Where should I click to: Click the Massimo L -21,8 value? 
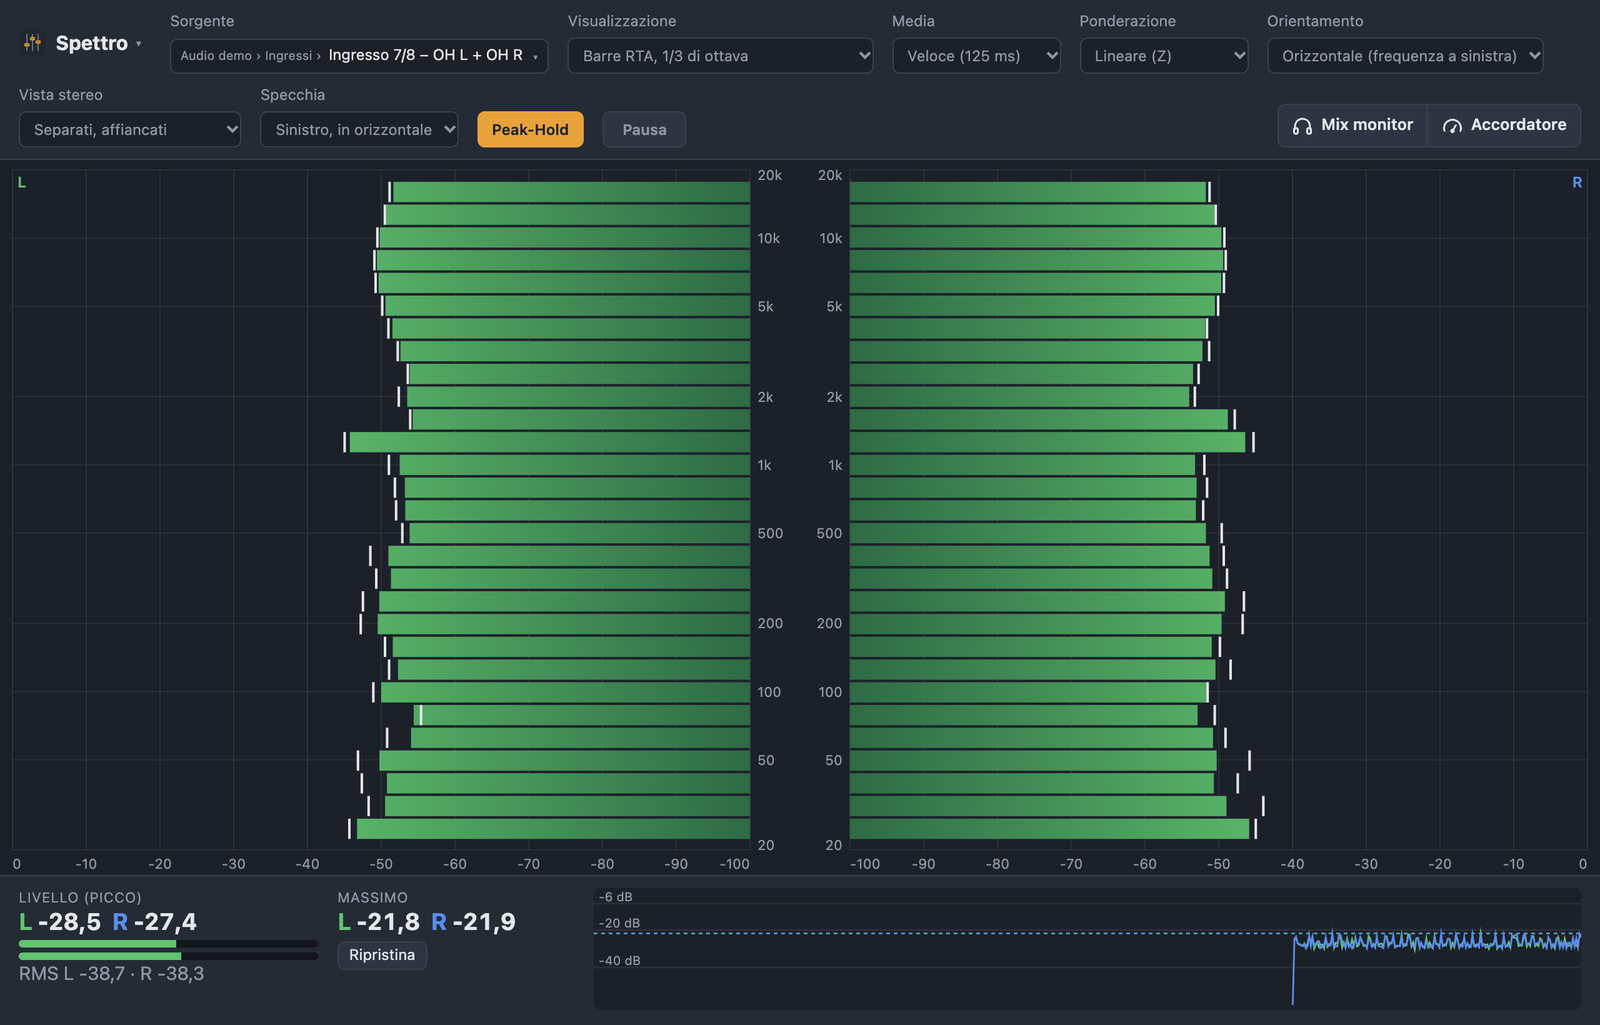[x=379, y=922]
